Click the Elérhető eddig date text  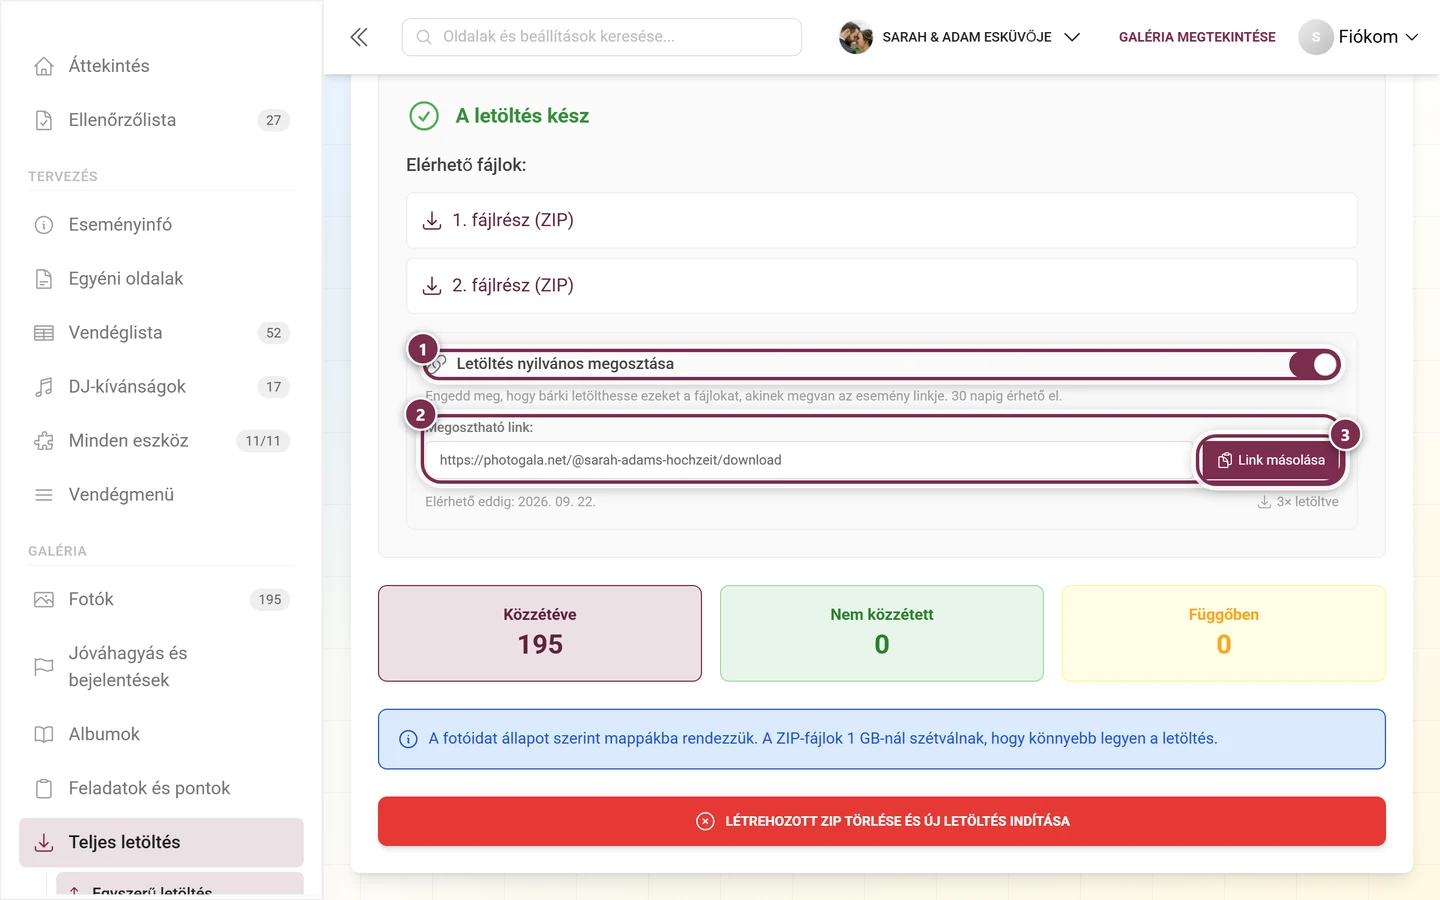point(510,502)
